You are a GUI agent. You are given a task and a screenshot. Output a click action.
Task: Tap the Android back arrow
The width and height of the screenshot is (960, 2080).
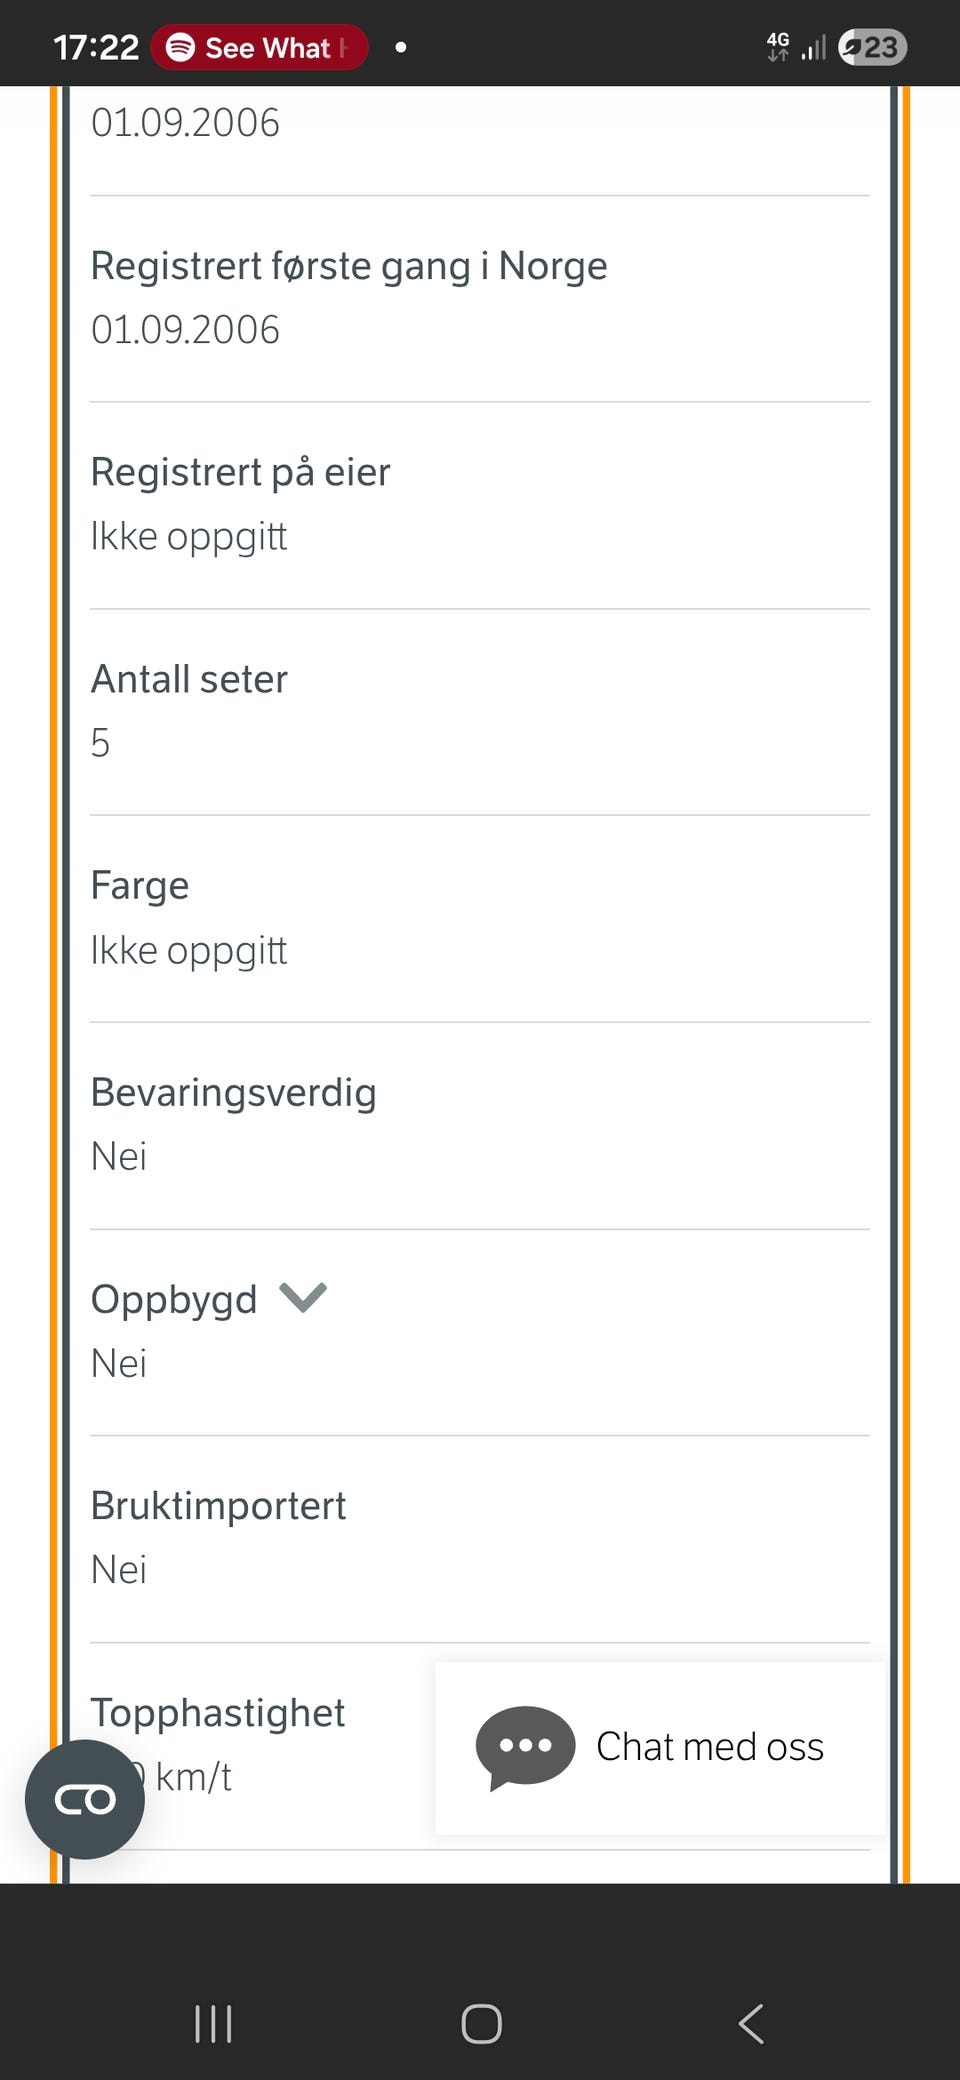click(x=751, y=2023)
